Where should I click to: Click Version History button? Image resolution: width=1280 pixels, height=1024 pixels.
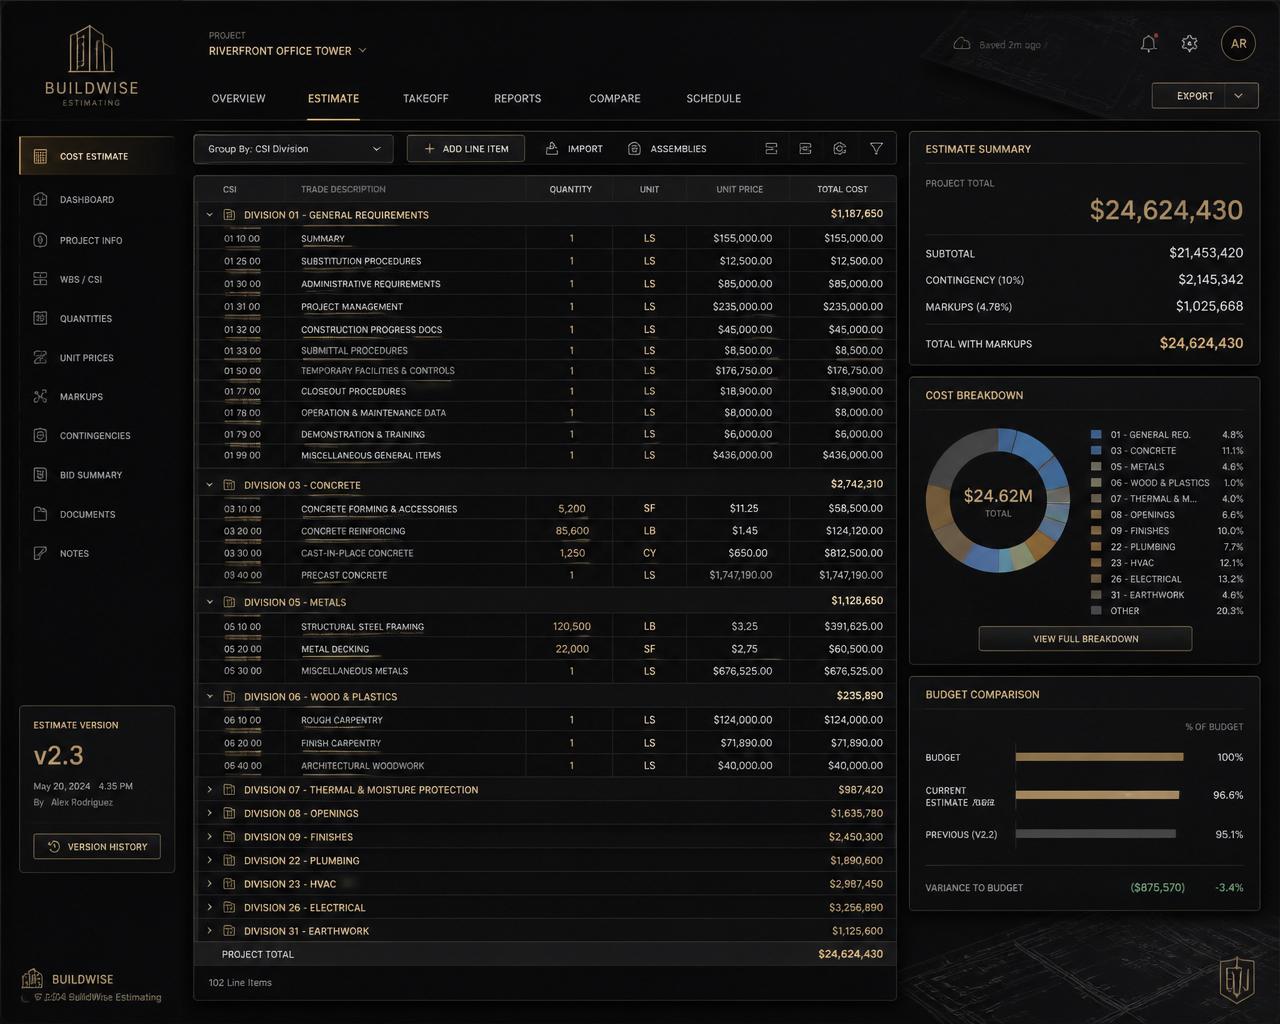point(97,847)
